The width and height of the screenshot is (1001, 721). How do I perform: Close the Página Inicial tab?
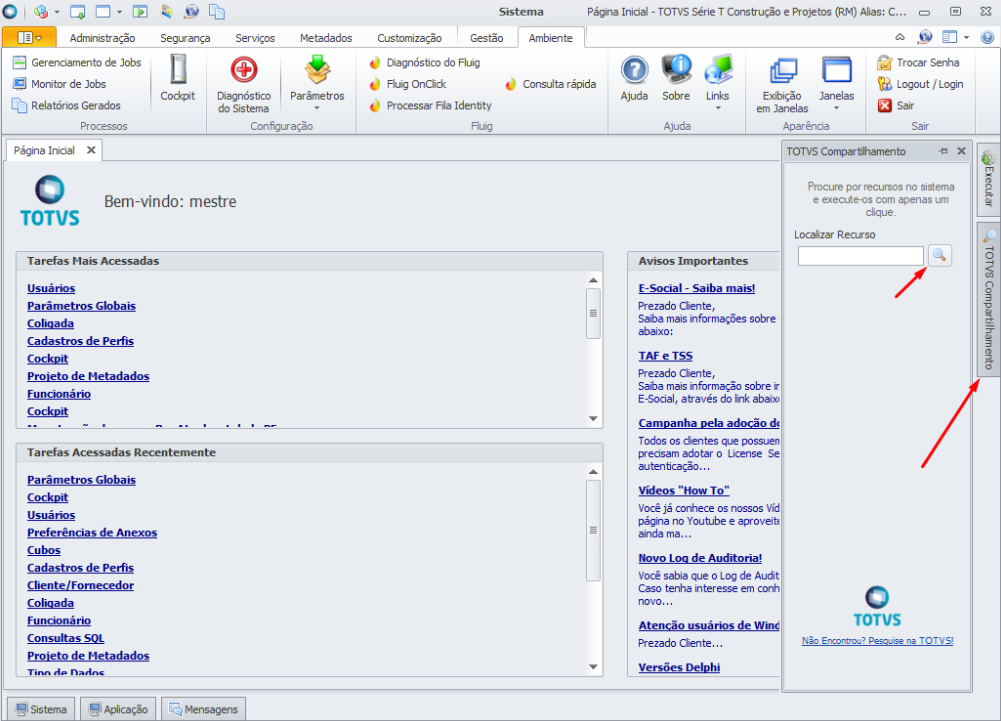[91, 150]
